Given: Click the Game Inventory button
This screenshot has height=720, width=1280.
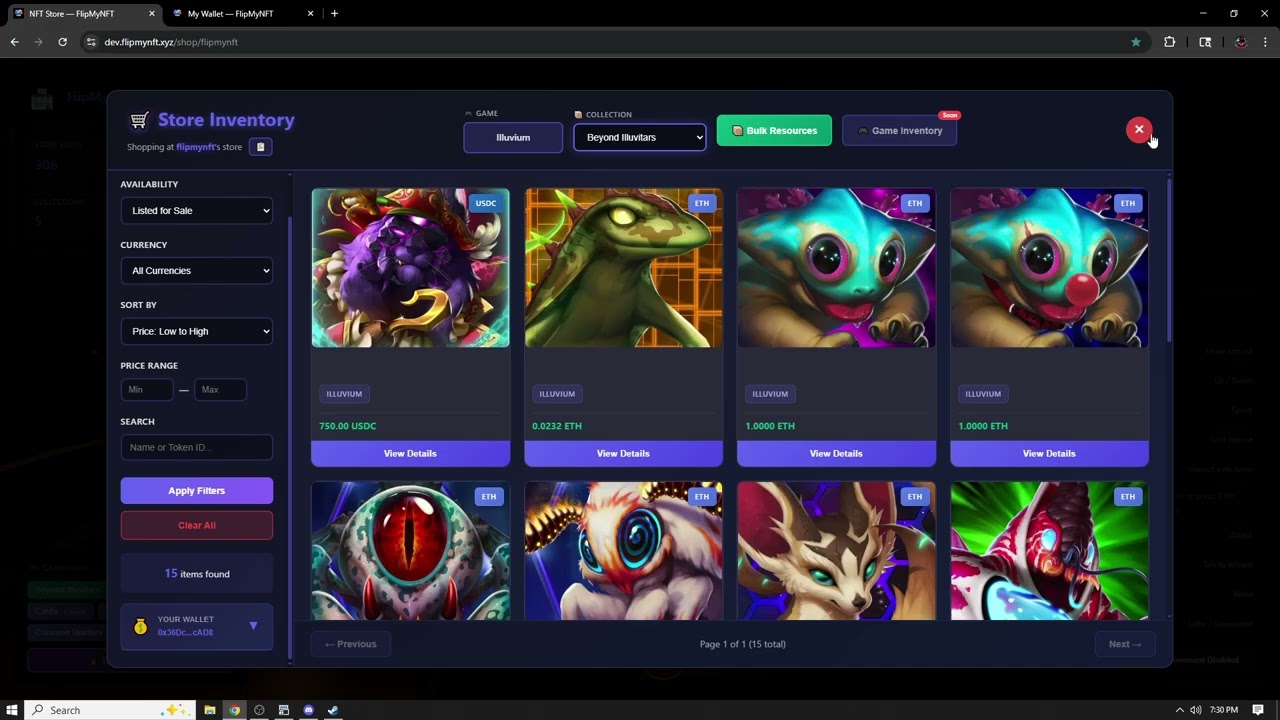Looking at the screenshot, I should pos(899,130).
